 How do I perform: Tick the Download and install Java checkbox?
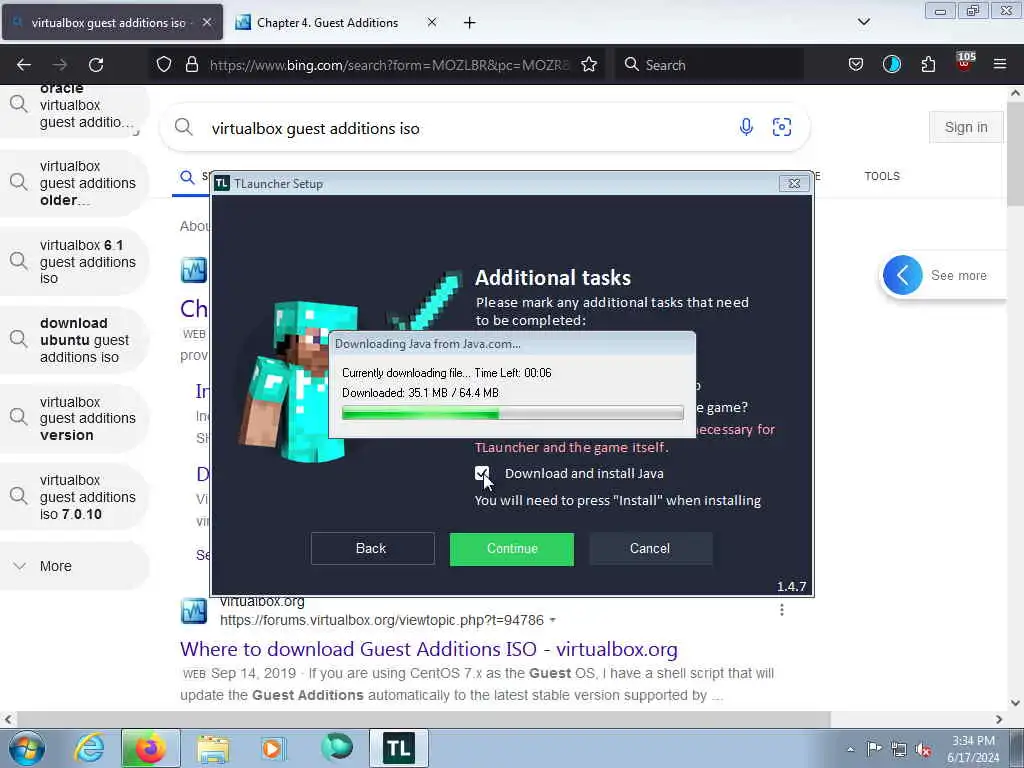click(482, 473)
